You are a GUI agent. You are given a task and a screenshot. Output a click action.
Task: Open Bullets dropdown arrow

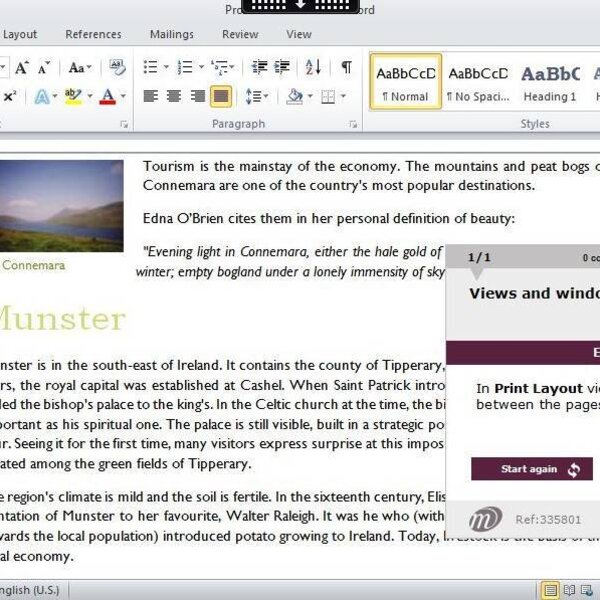click(166, 67)
